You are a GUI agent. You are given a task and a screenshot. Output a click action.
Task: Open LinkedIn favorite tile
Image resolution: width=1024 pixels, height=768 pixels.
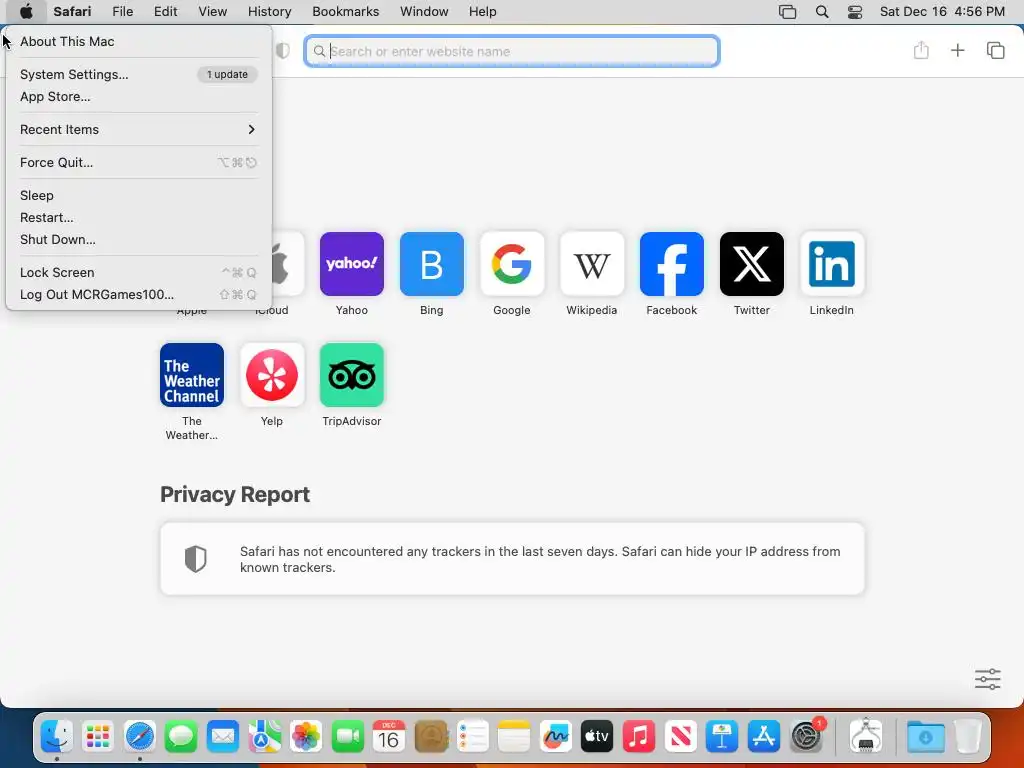pyautogui.click(x=831, y=264)
